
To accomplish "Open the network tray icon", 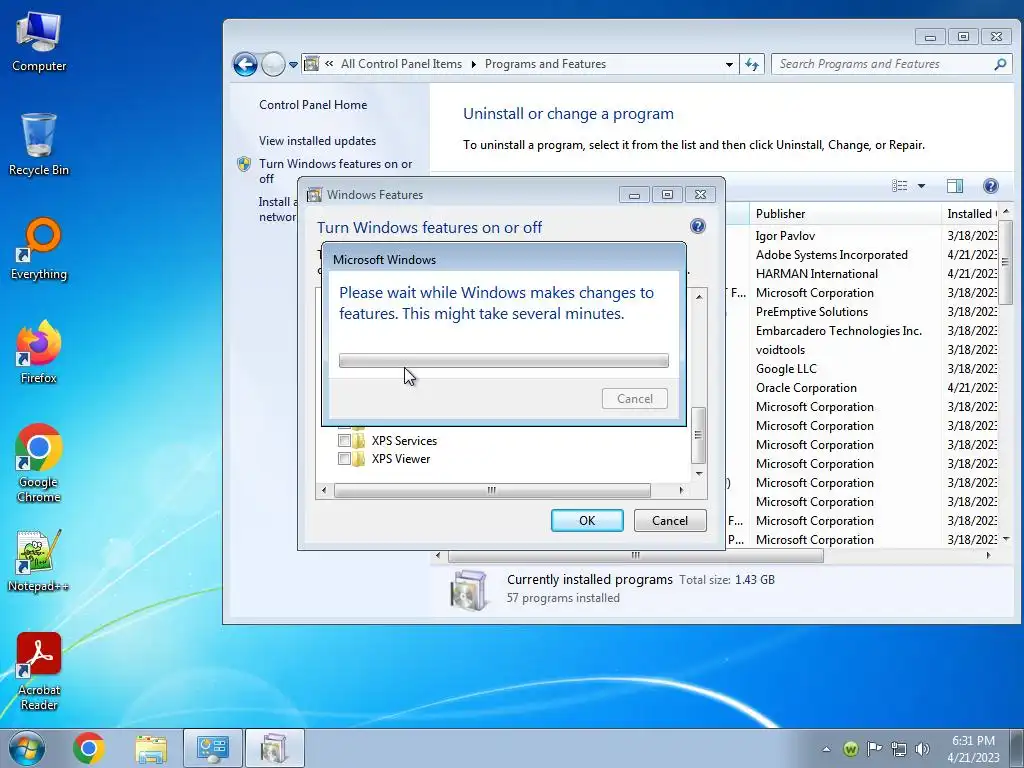I will click(x=899, y=748).
